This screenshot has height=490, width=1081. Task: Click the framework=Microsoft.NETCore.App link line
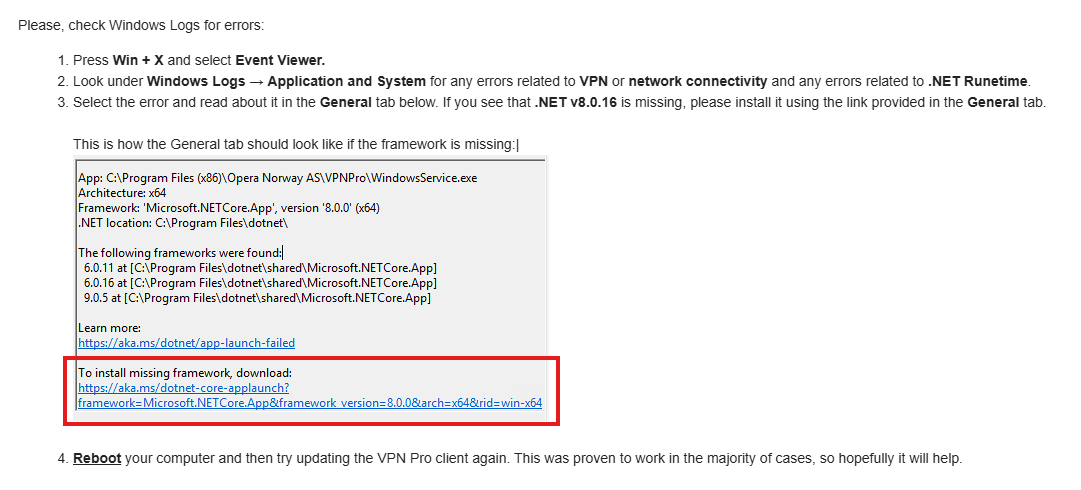310,402
